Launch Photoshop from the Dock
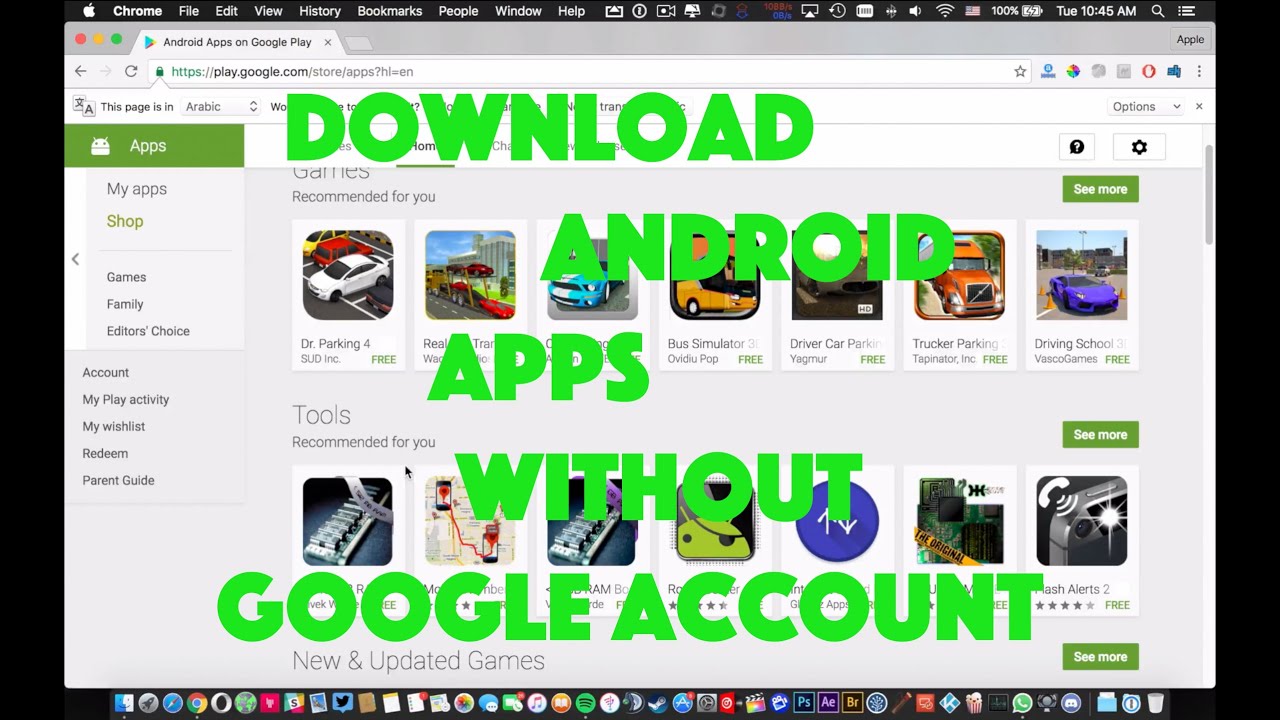The width and height of the screenshot is (1280, 720). tap(804, 703)
